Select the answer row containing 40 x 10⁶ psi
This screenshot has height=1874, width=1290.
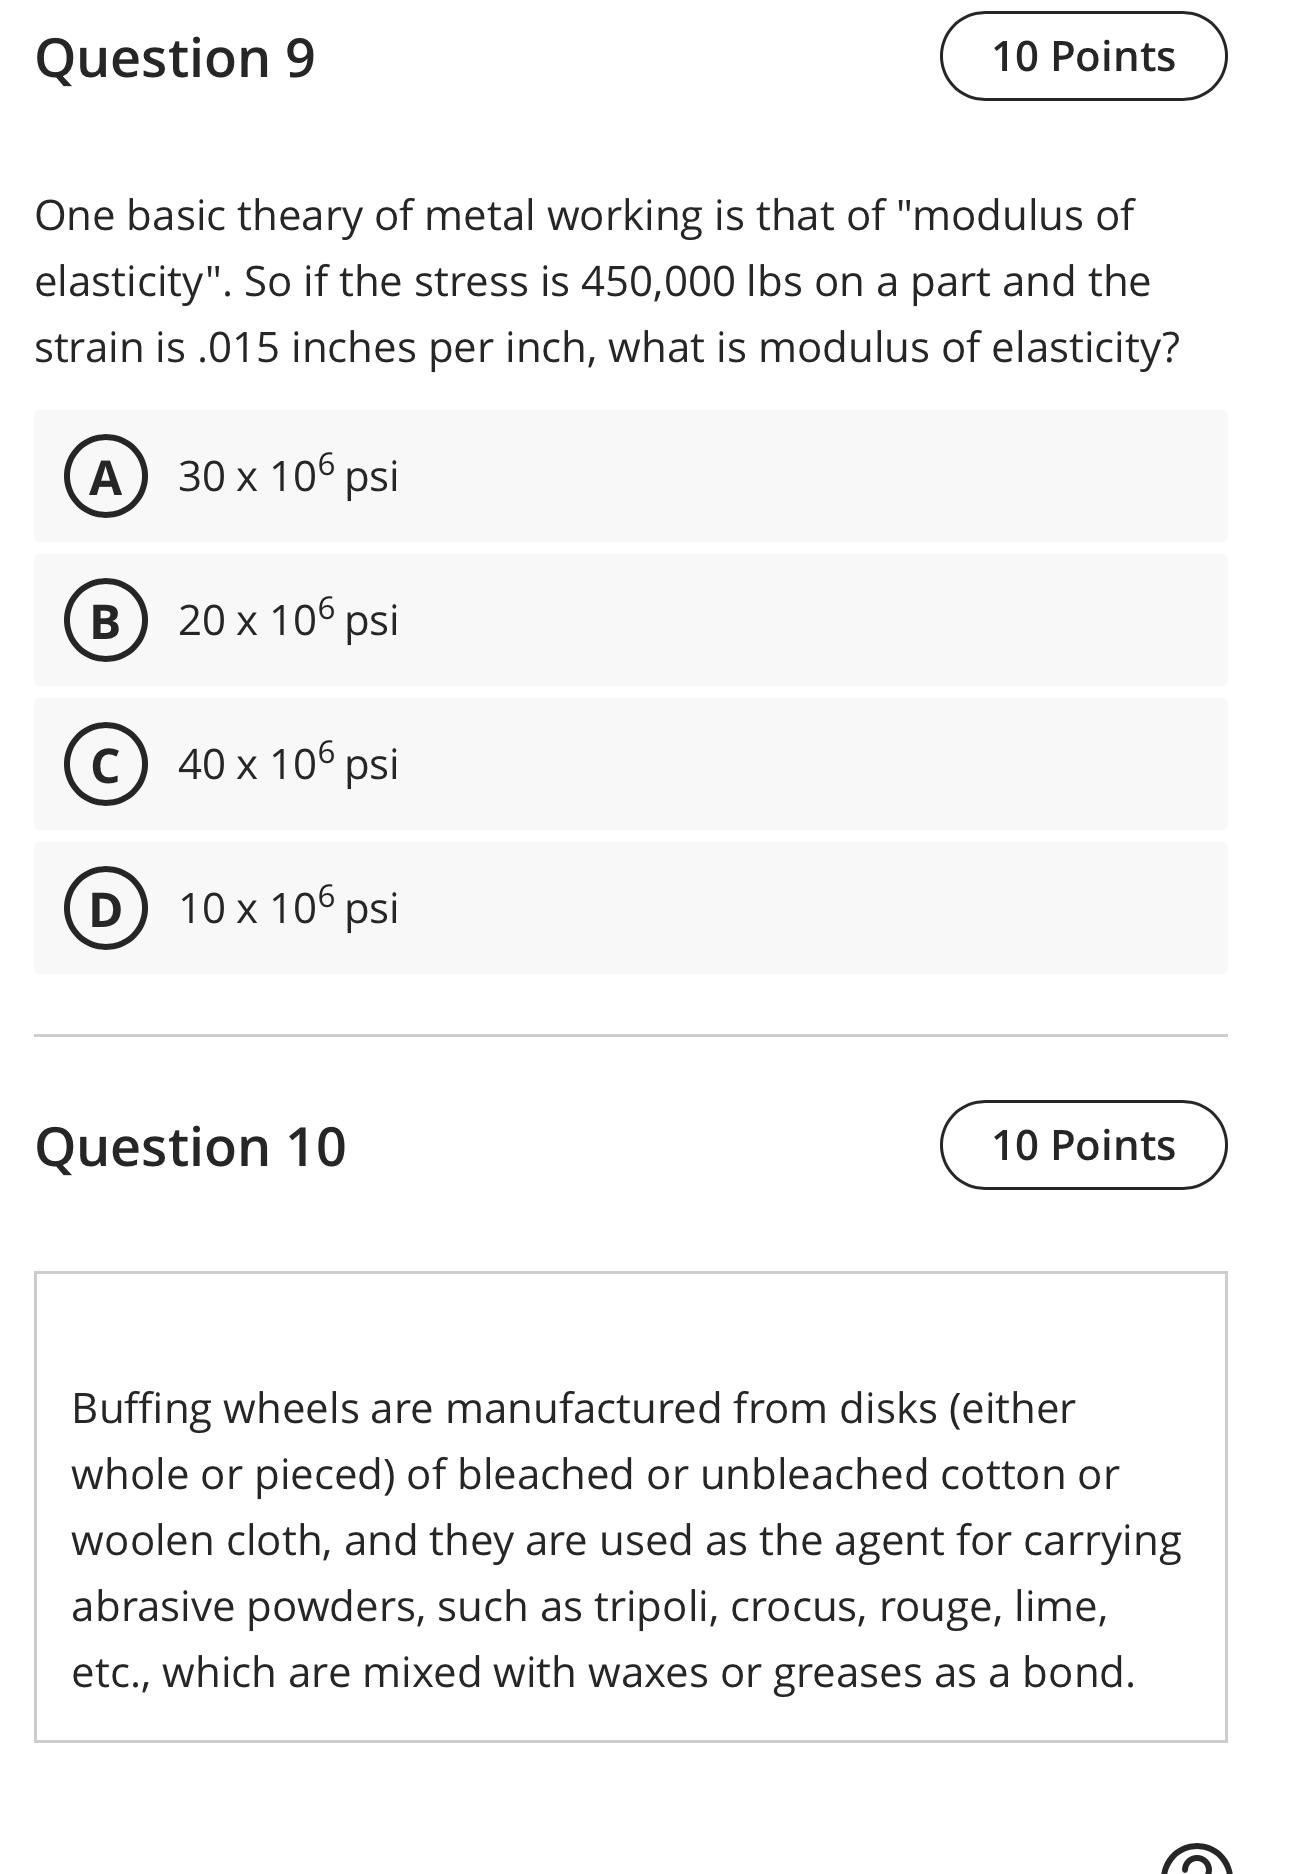click(630, 765)
